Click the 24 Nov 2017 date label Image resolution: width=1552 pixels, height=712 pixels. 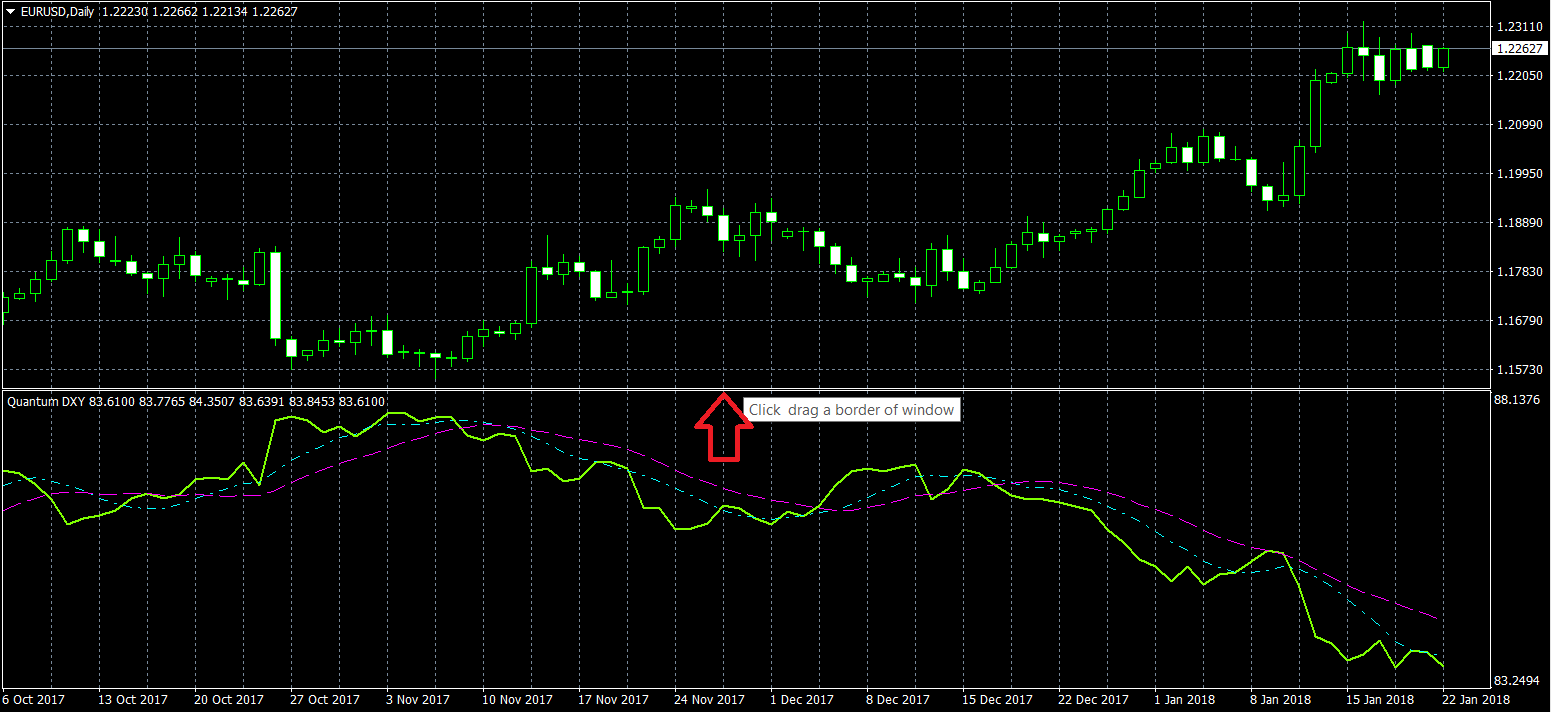(x=709, y=699)
